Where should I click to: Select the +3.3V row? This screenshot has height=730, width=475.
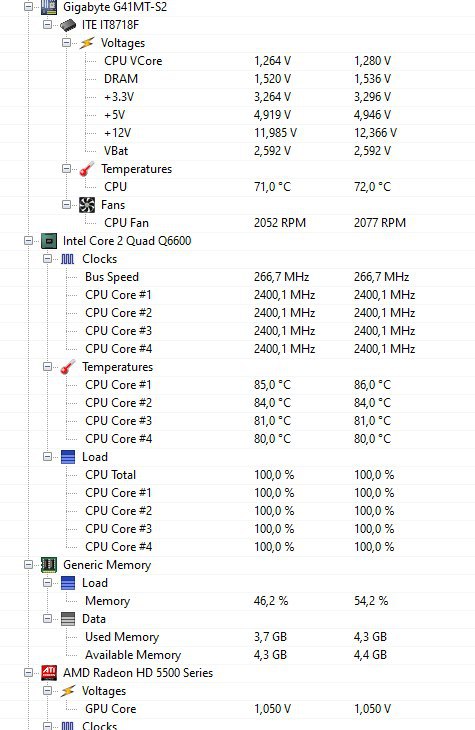tap(238, 97)
